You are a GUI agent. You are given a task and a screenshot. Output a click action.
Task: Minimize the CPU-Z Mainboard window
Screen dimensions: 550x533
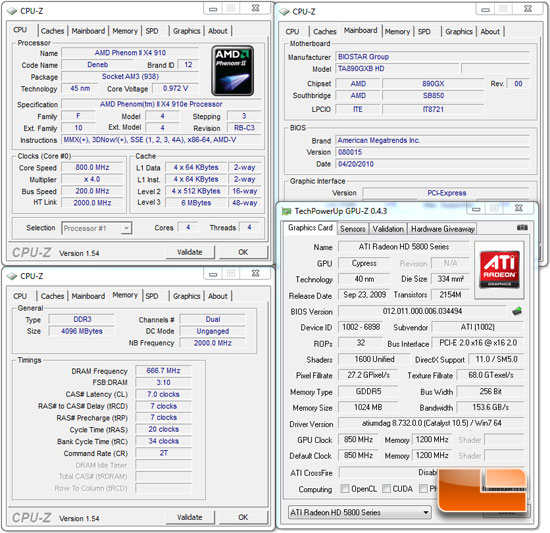(x=485, y=9)
